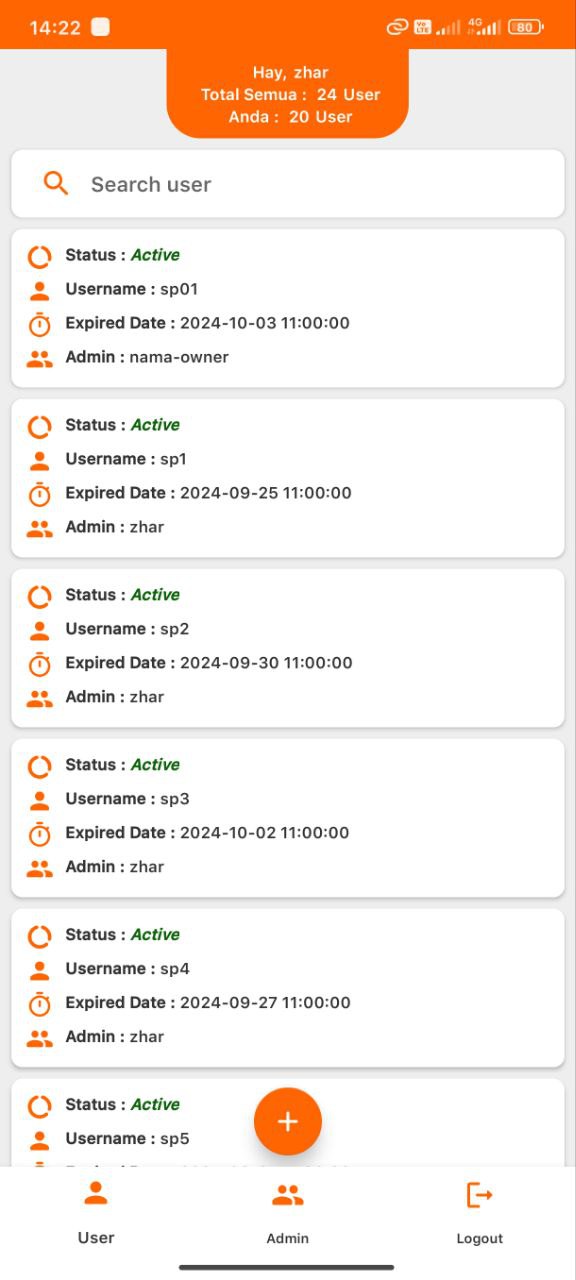Click admin name nama-owner on the sp01 card

[179, 357]
